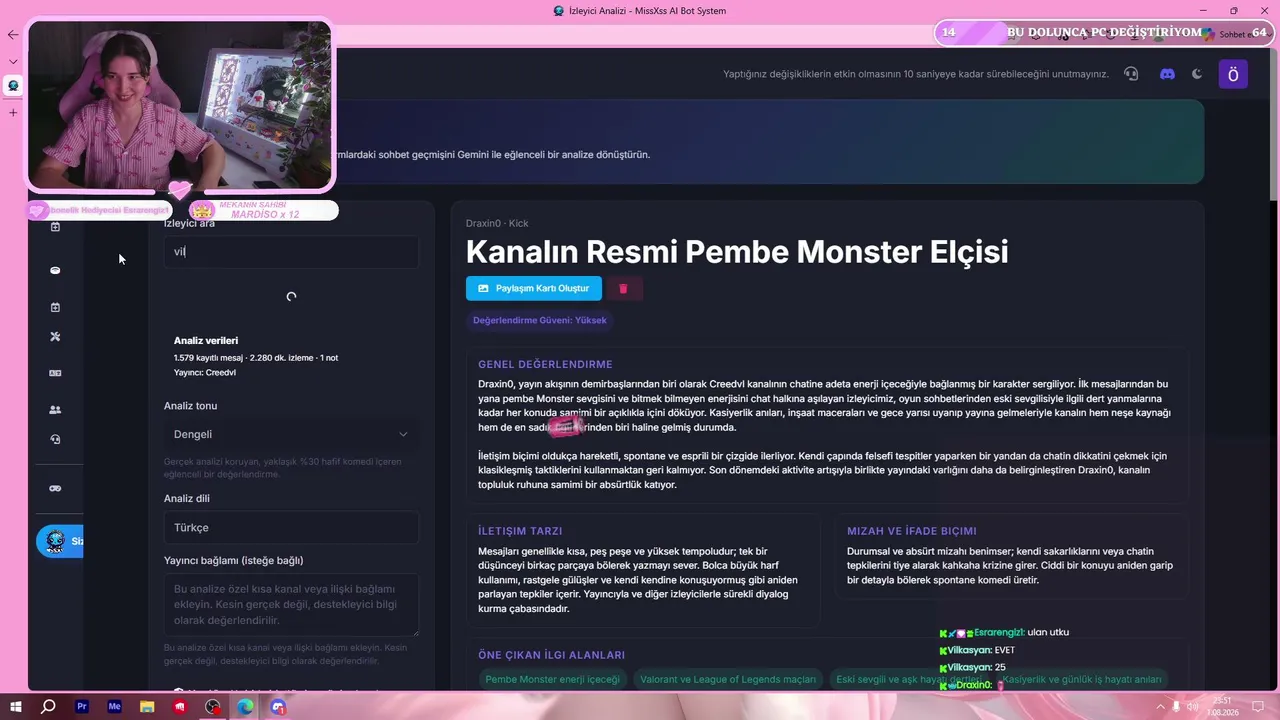Open the Windows Start menu
The width and height of the screenshot is (1280, 720).
(x=16, y=707)
